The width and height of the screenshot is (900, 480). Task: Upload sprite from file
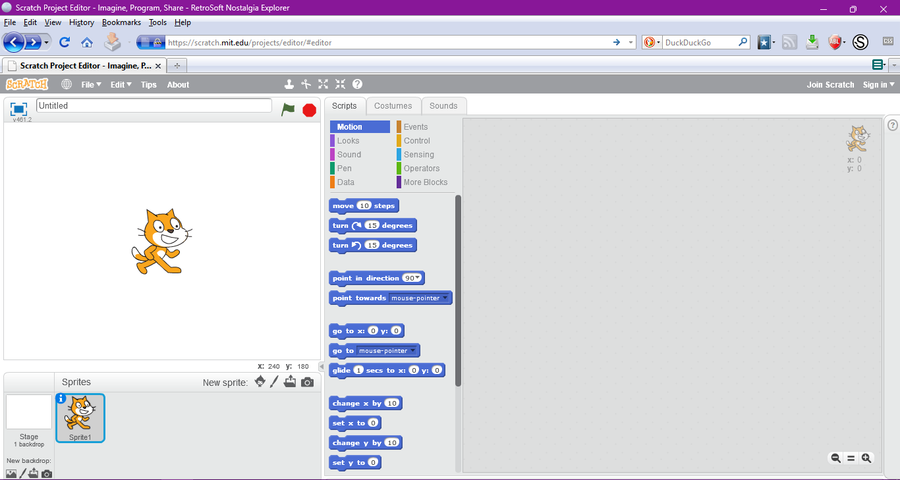point(290,381)
